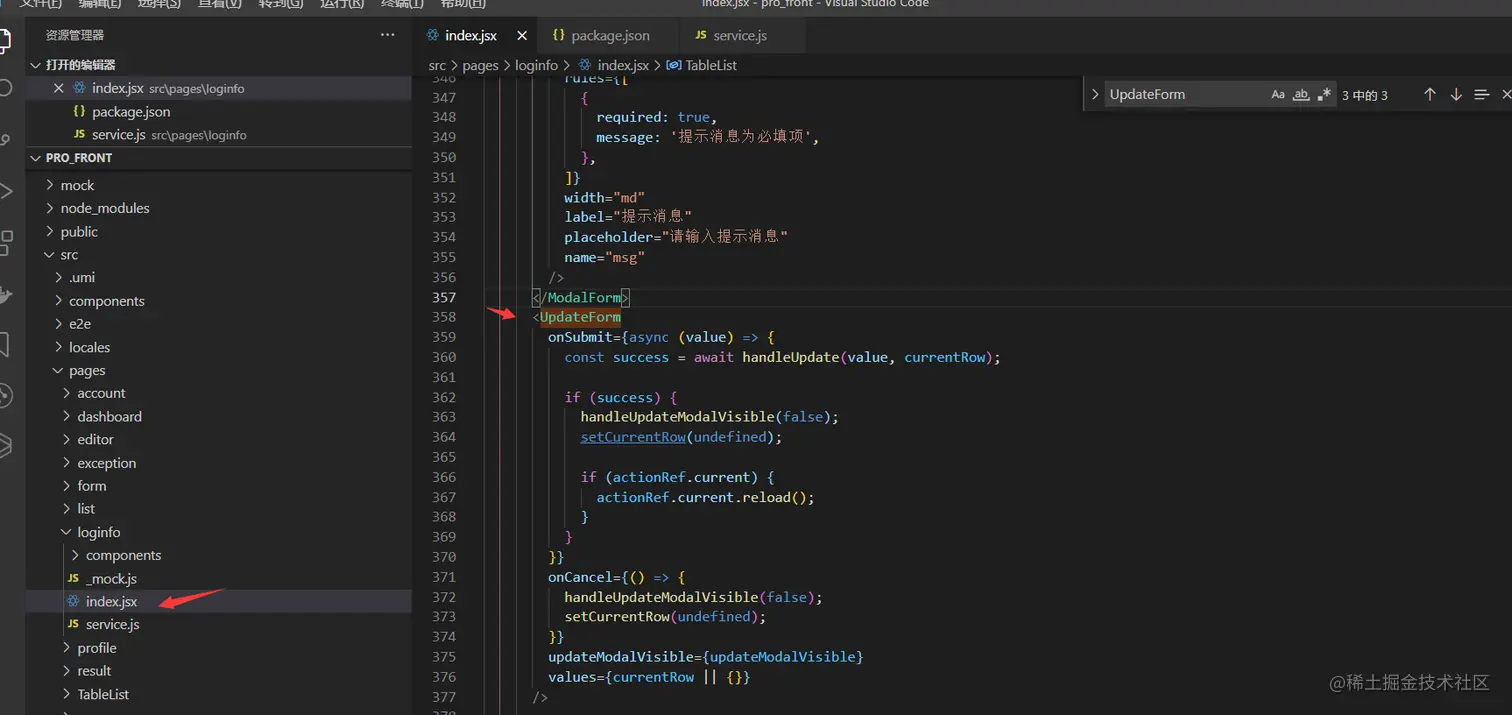The height and width of the screenshot is (715, 1512).
Task: Expand the node_modules folder
Action: 105,208
